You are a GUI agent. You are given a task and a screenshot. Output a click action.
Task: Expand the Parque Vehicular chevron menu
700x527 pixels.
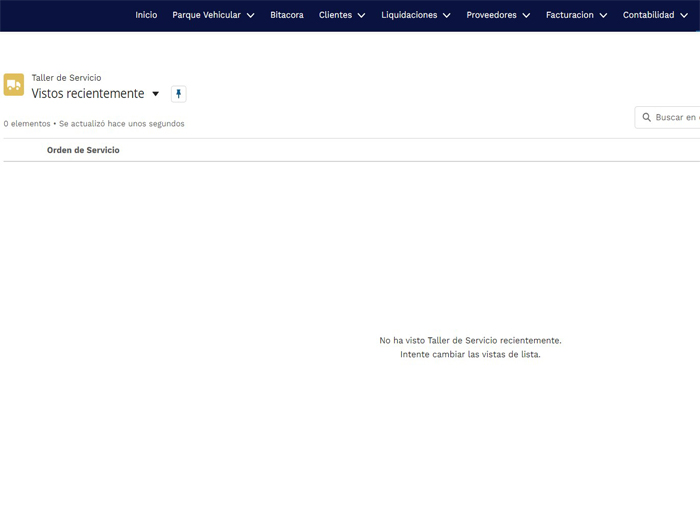click(250, 16)
